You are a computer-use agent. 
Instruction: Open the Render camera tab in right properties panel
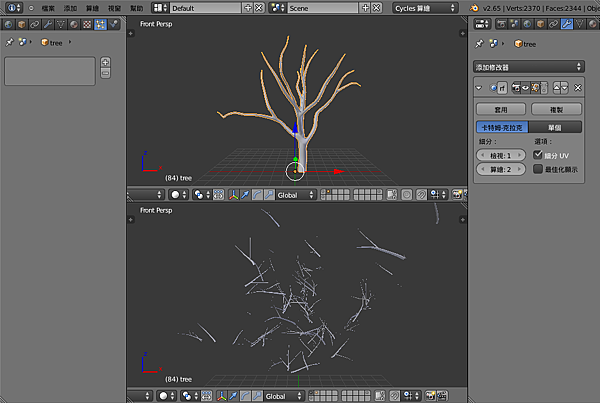[501, 24]
